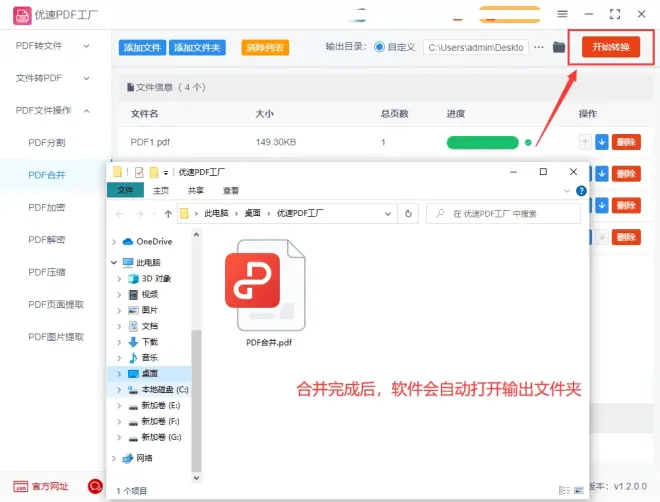
Task: Click the 优速PDF工厂 app logo icon
Action: click(22, 16)
